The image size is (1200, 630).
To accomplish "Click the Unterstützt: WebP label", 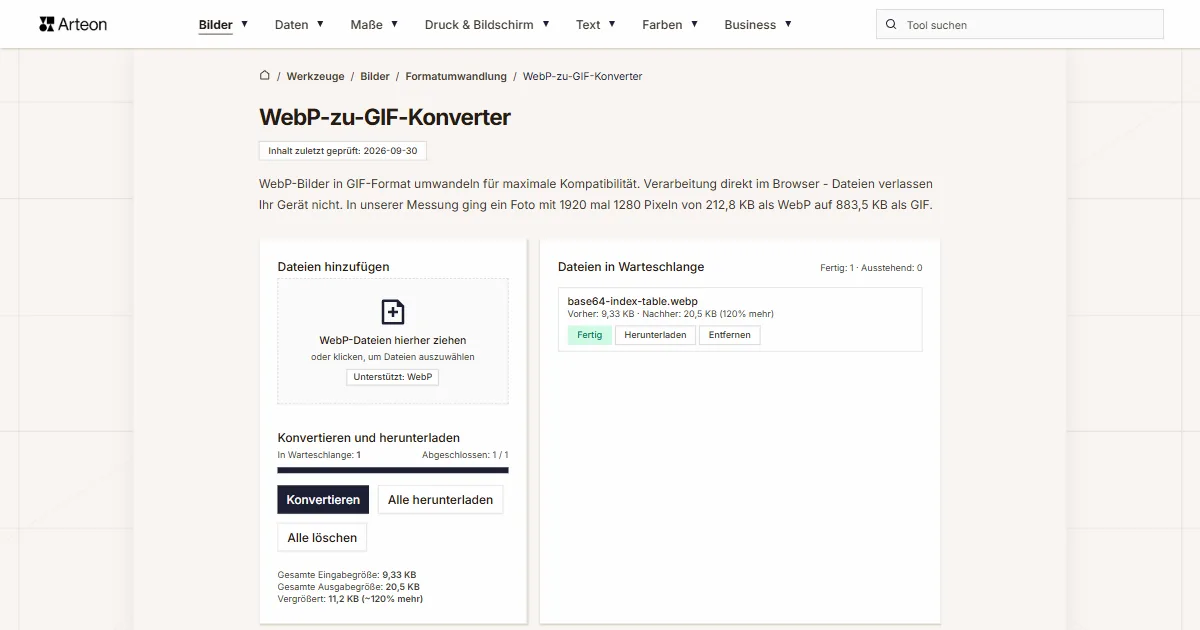I will coord(393,377).
